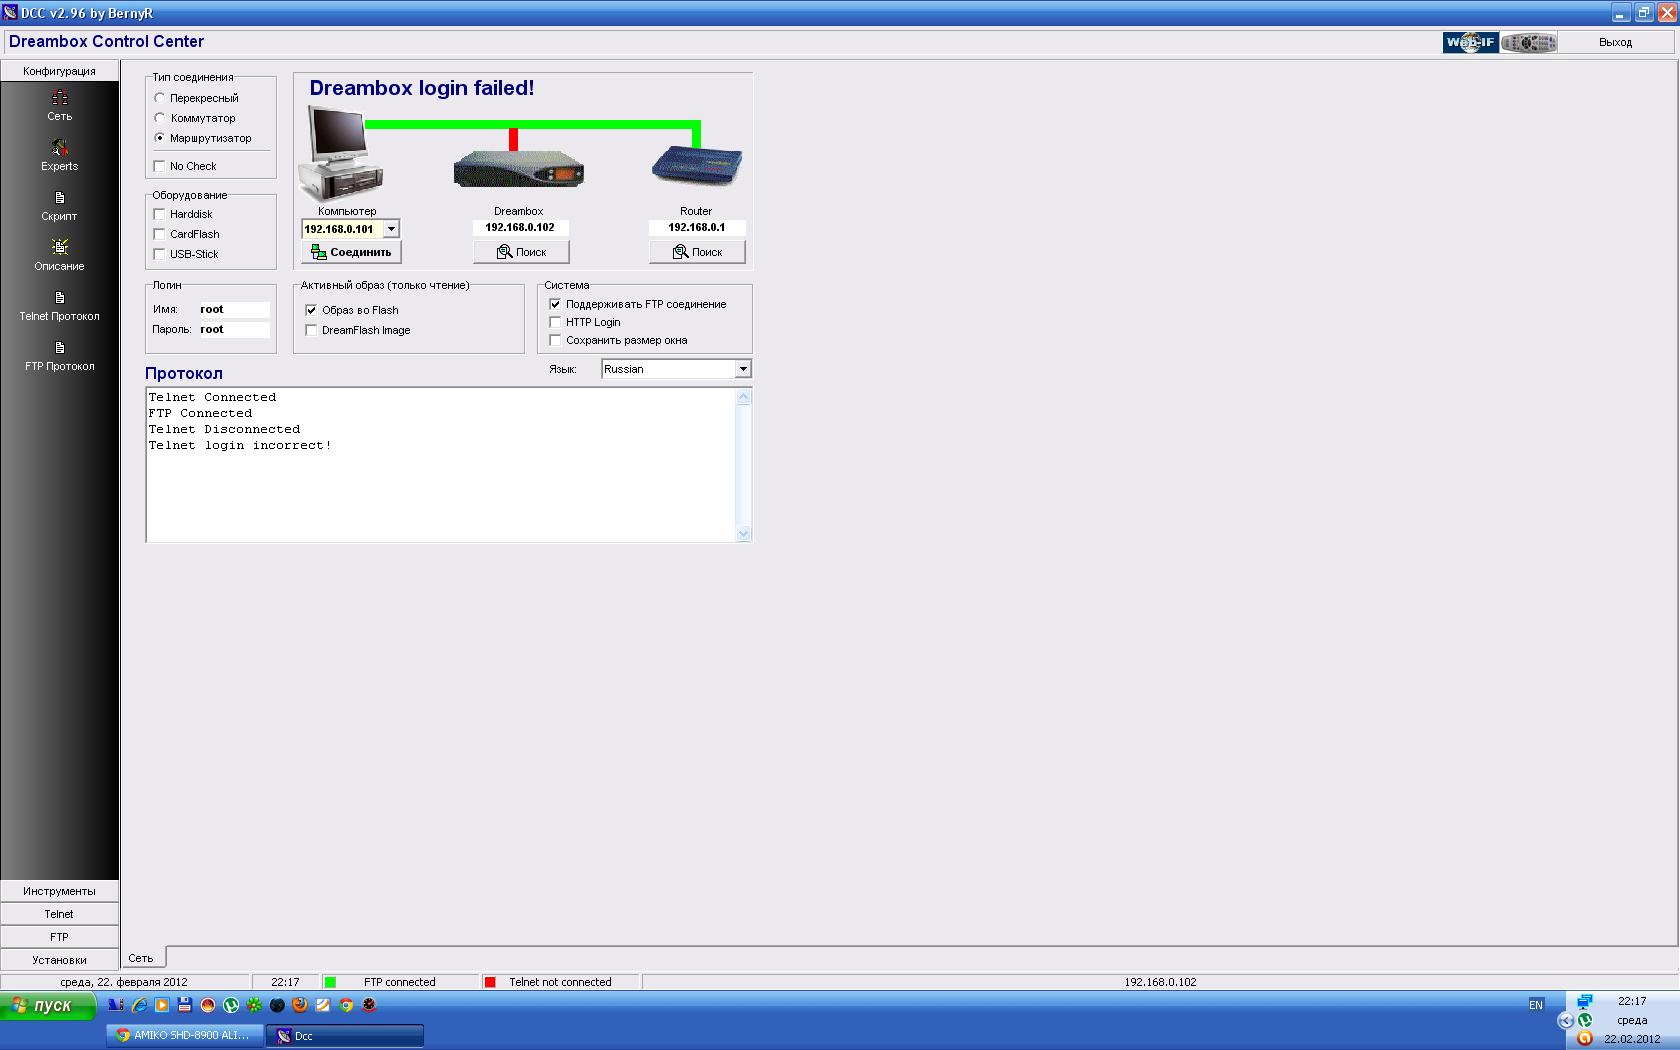Launch the orange media player from quick launch
1680x1050 pixels.
coord(162,1005)
